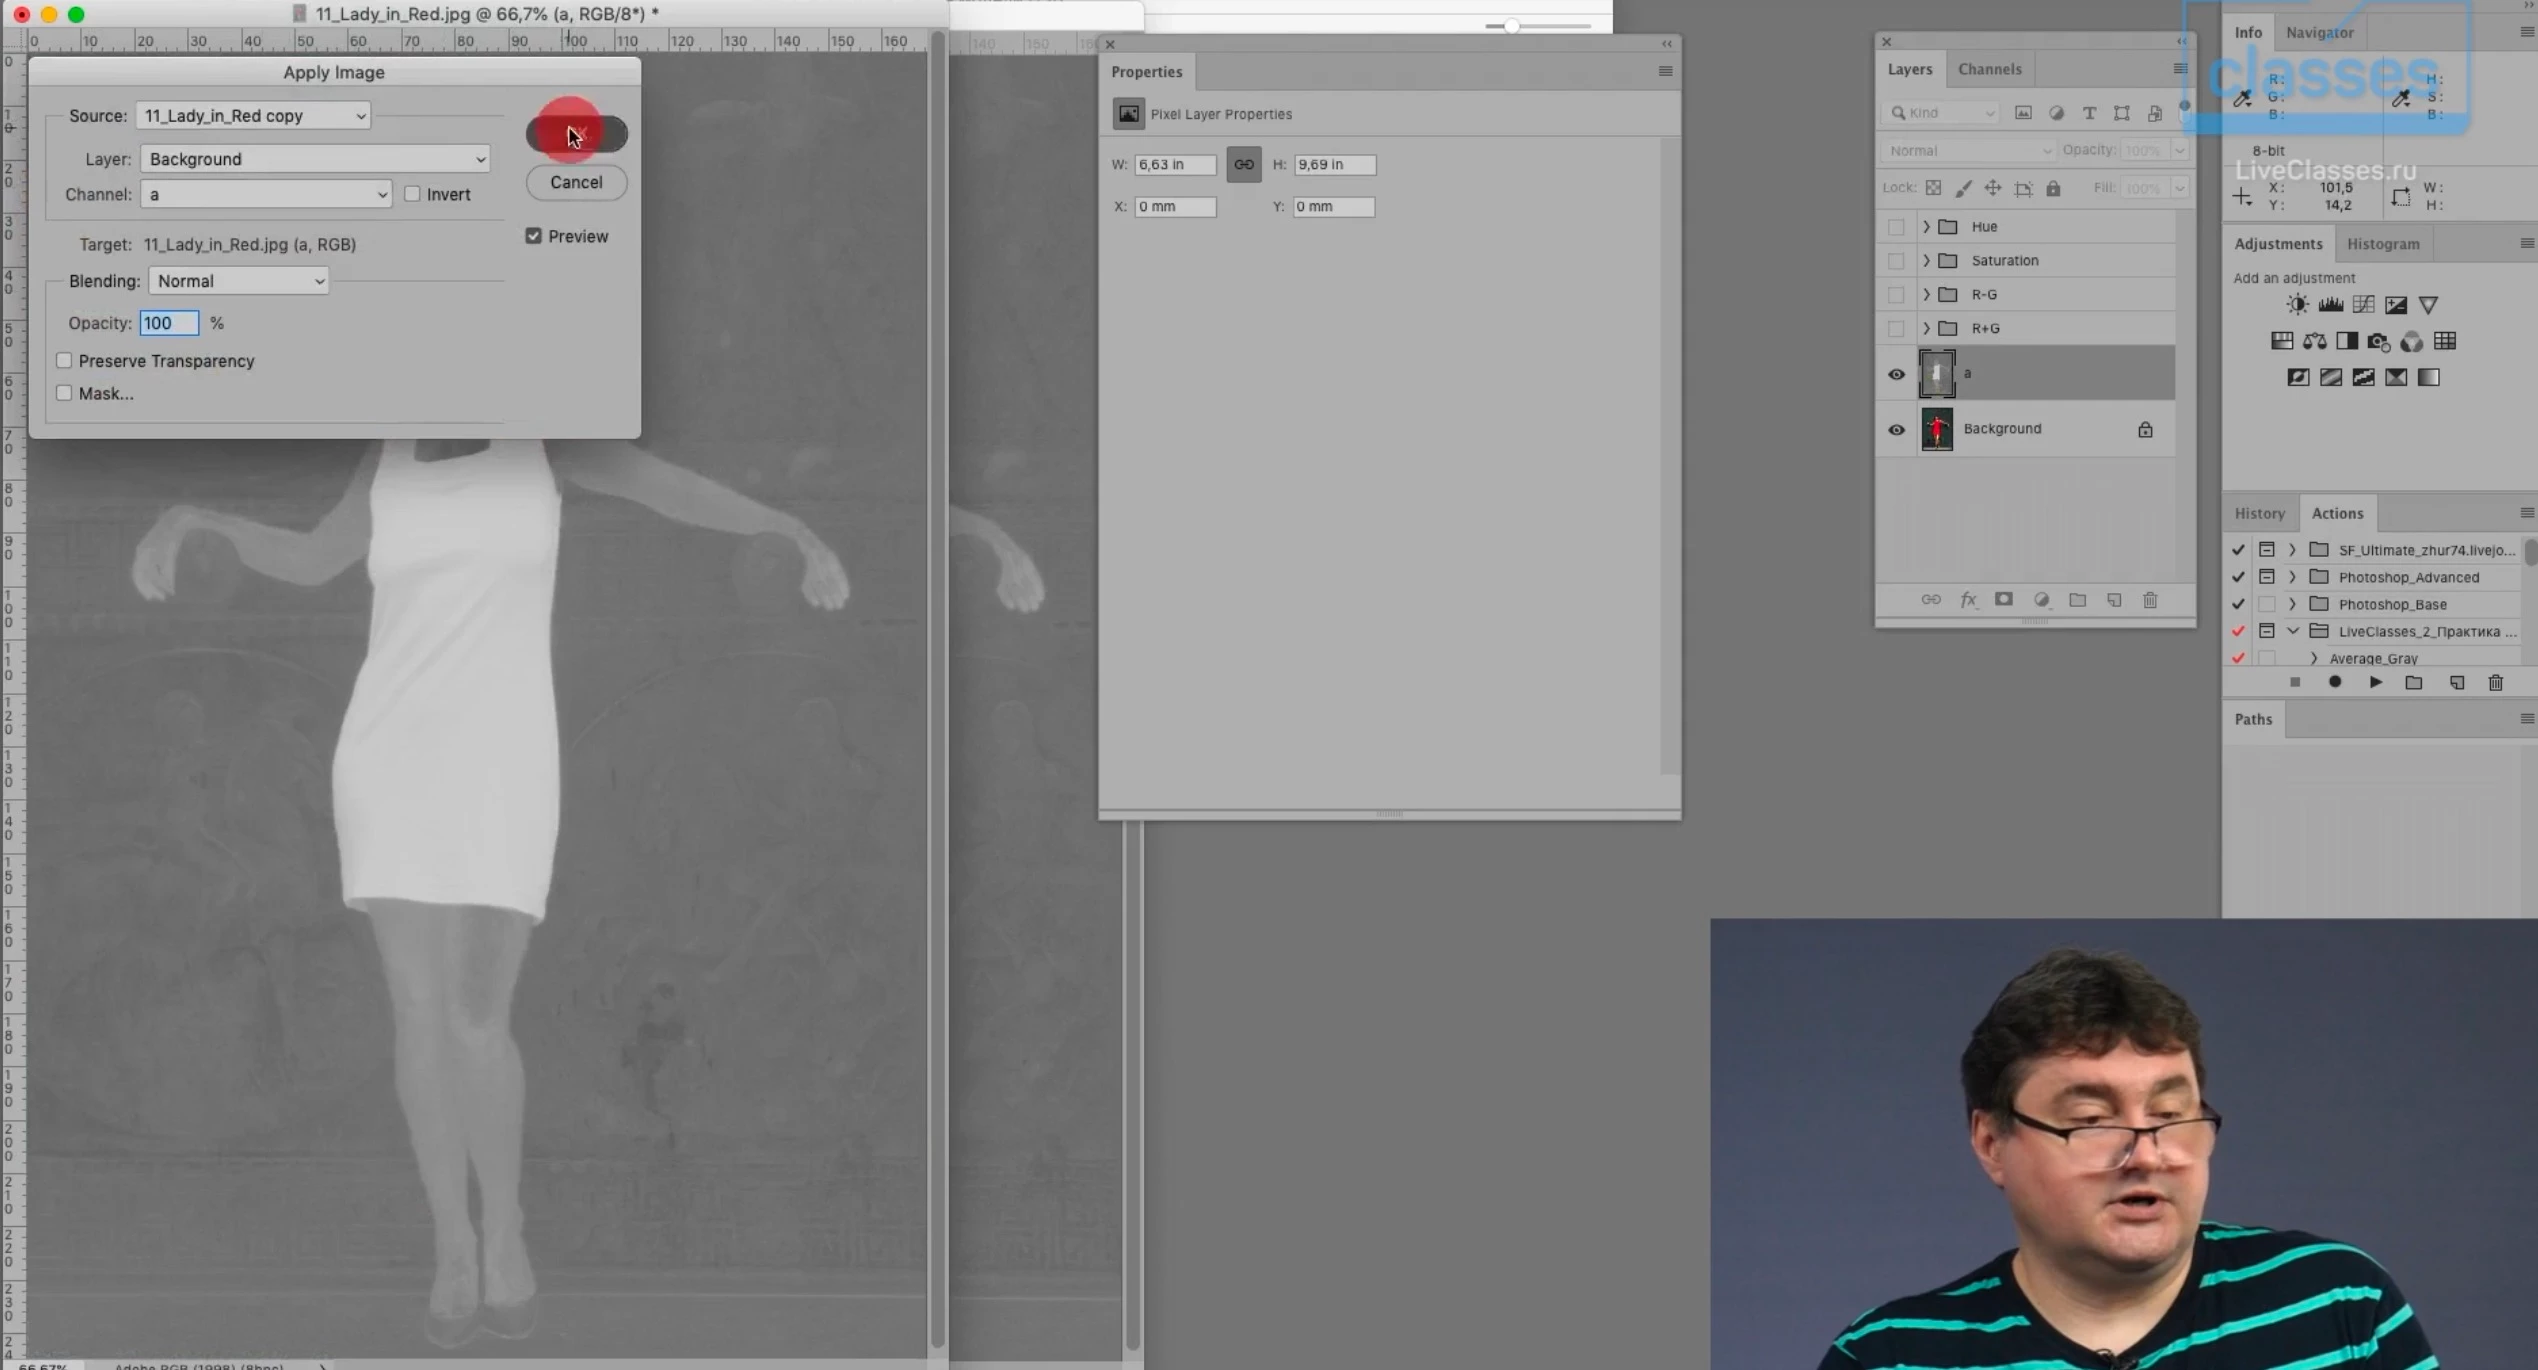Open layer fx styles menu

[x=1967, y=600]
